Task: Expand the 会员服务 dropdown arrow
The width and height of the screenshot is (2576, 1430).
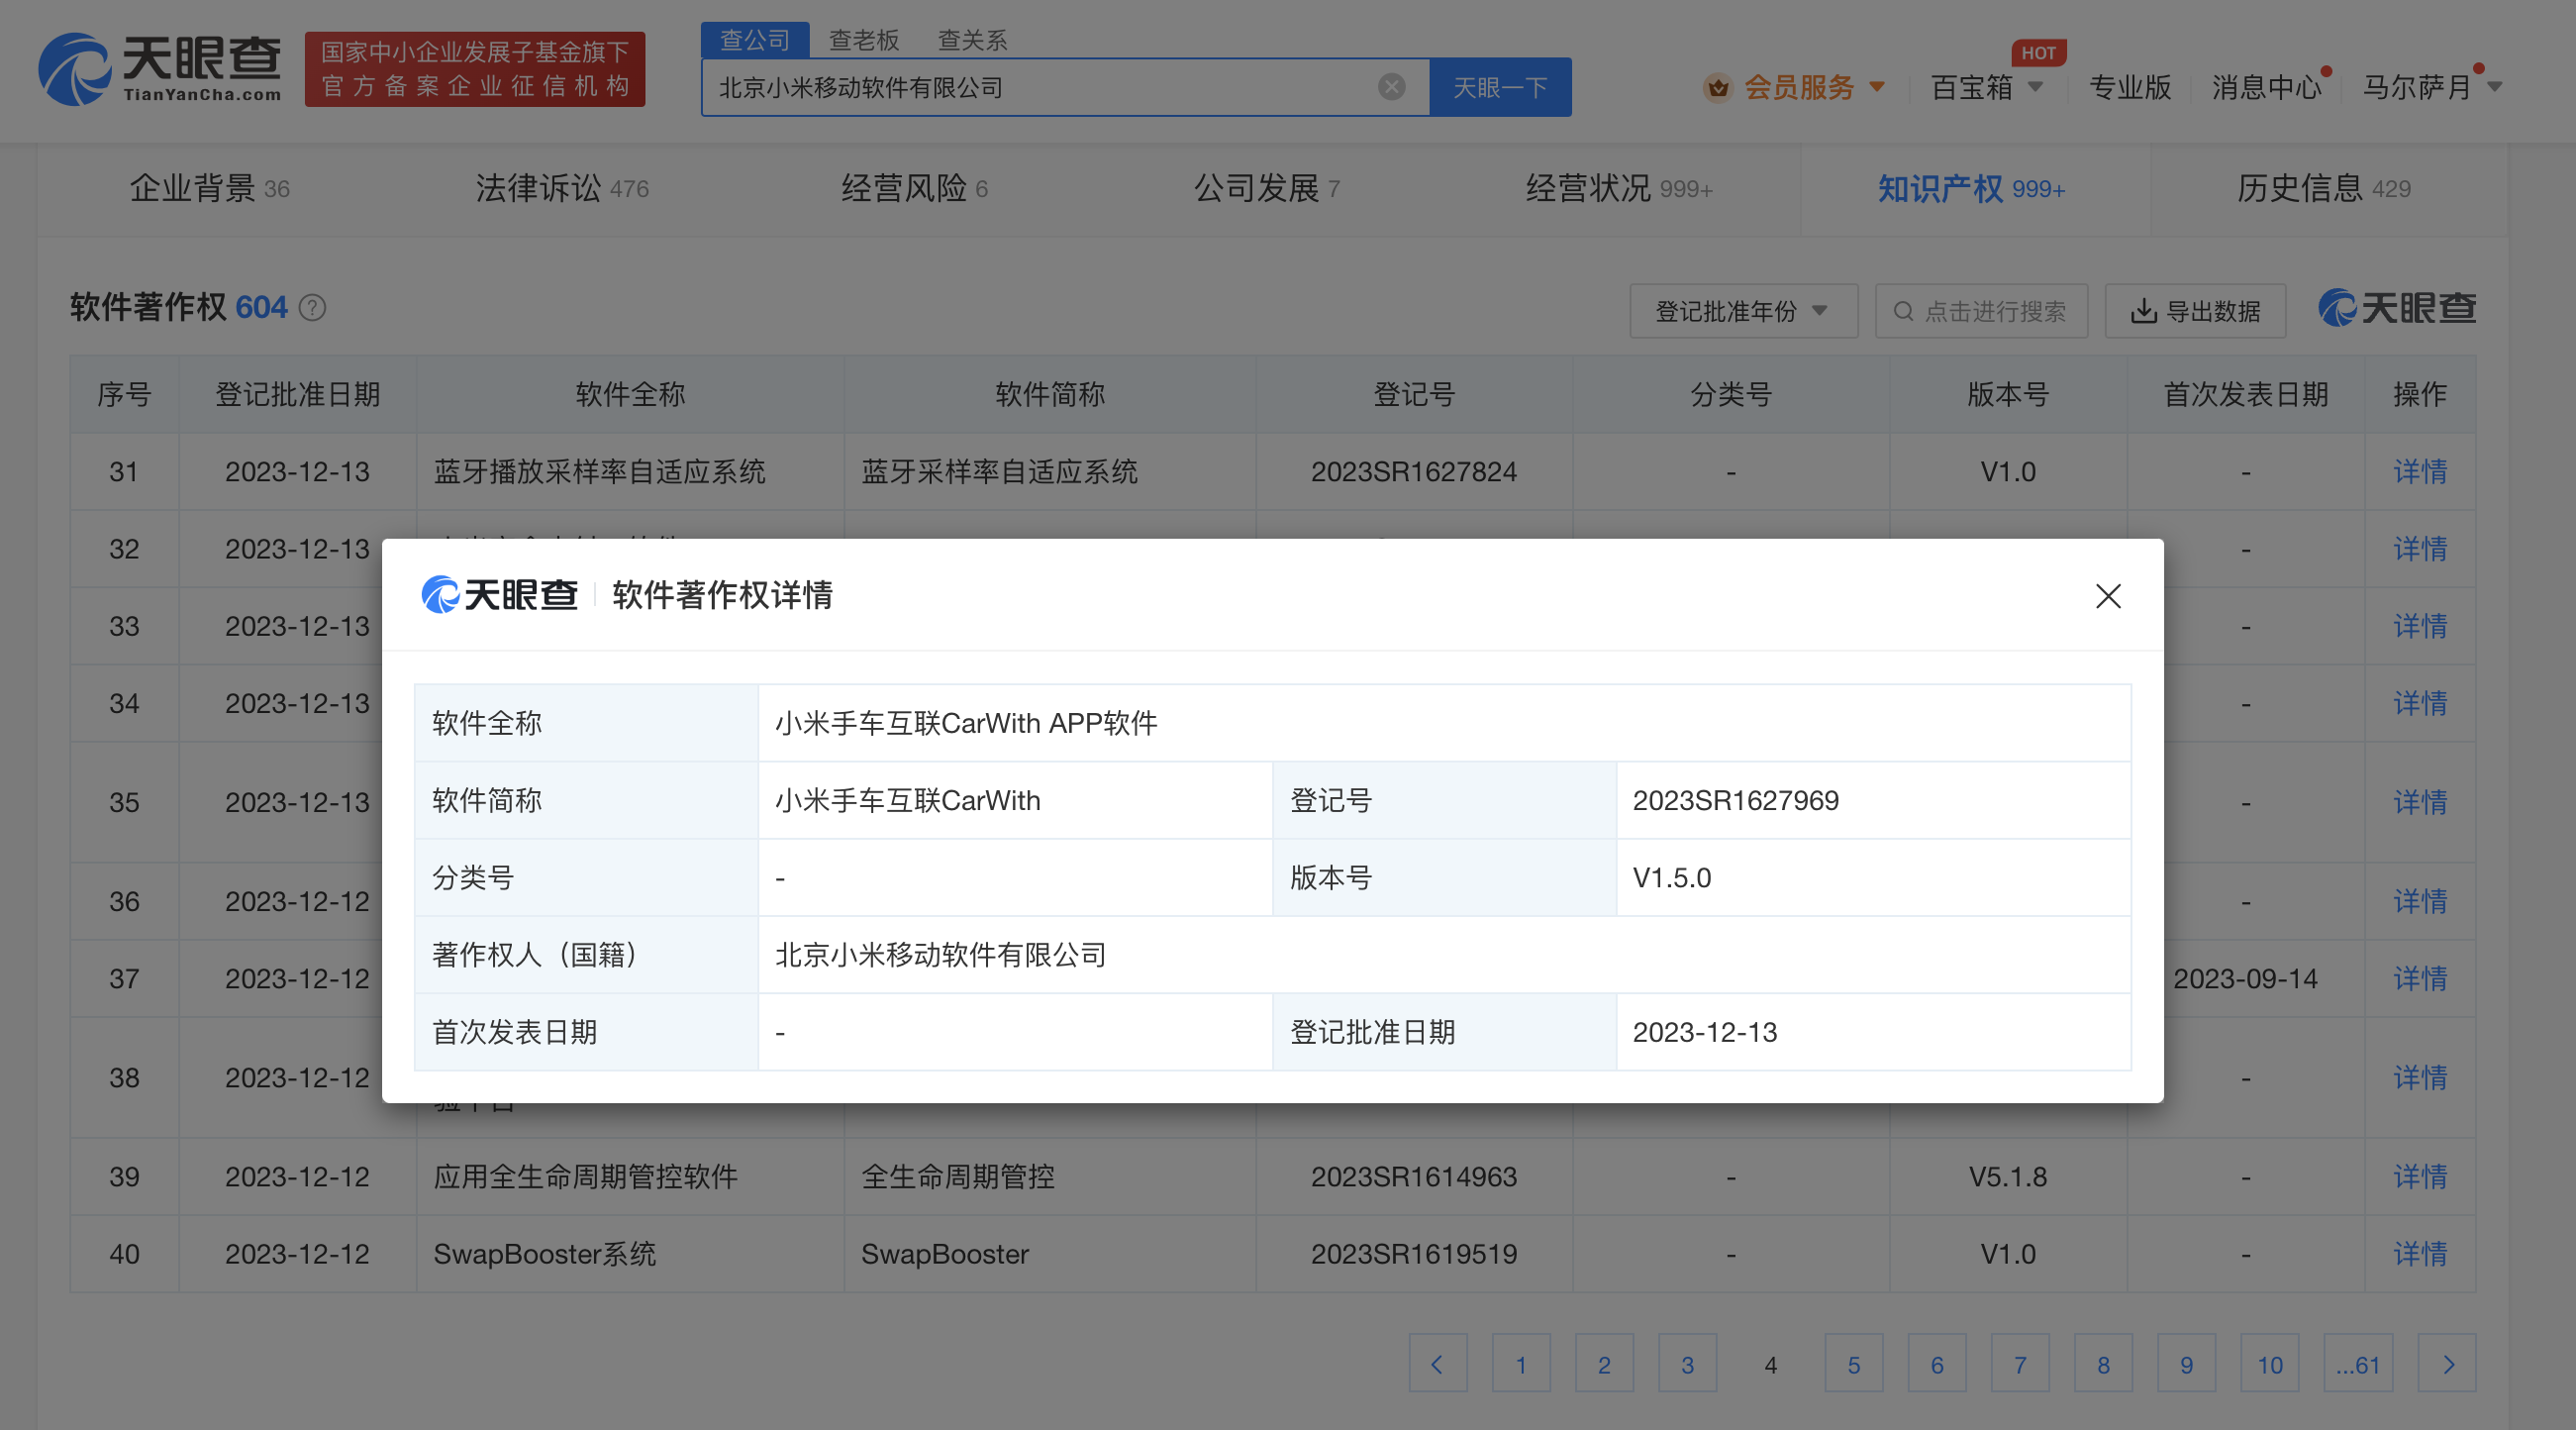Action: 1877,87
